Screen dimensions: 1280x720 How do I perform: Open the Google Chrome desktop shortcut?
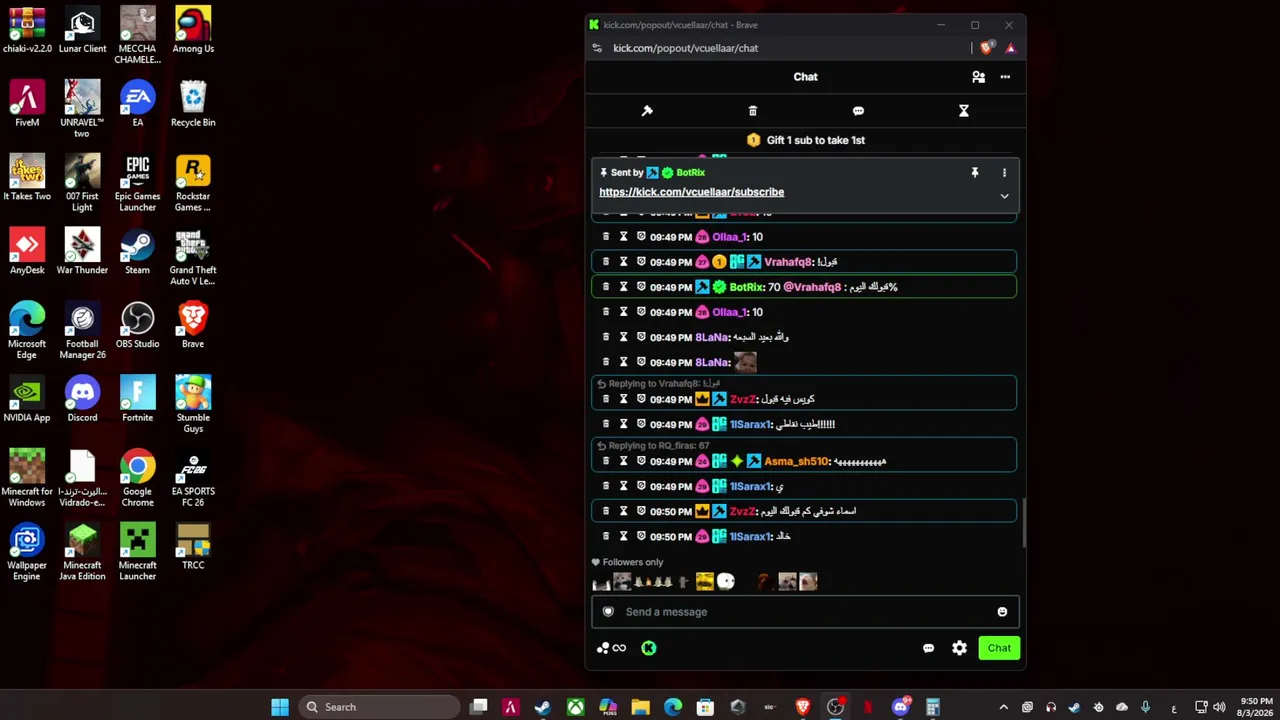(137, 479)
